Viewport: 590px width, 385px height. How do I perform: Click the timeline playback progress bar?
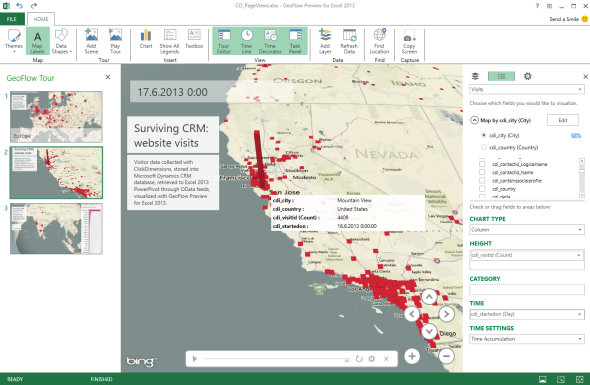pos(277,359)
